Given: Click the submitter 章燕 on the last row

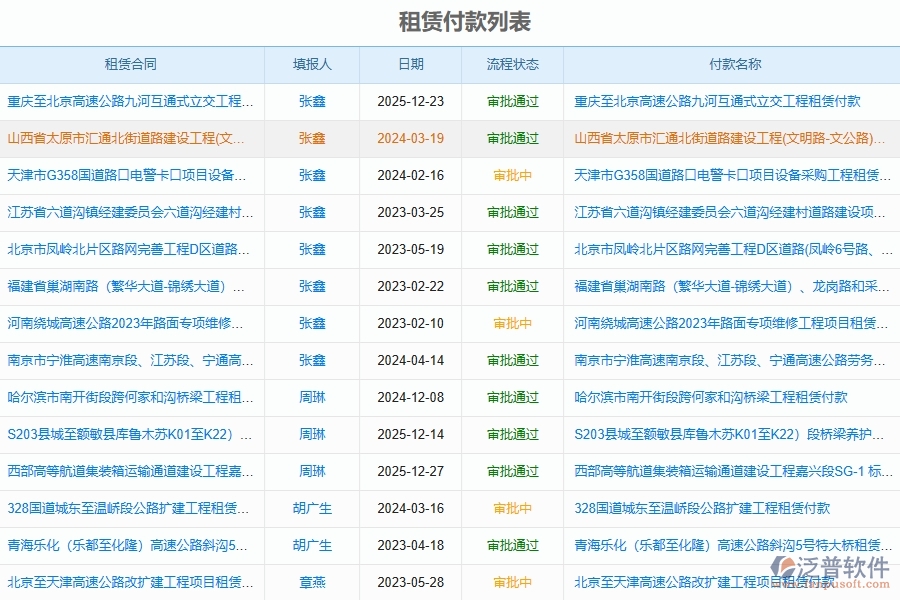Looking at the screenshot, I should point(312,582).
